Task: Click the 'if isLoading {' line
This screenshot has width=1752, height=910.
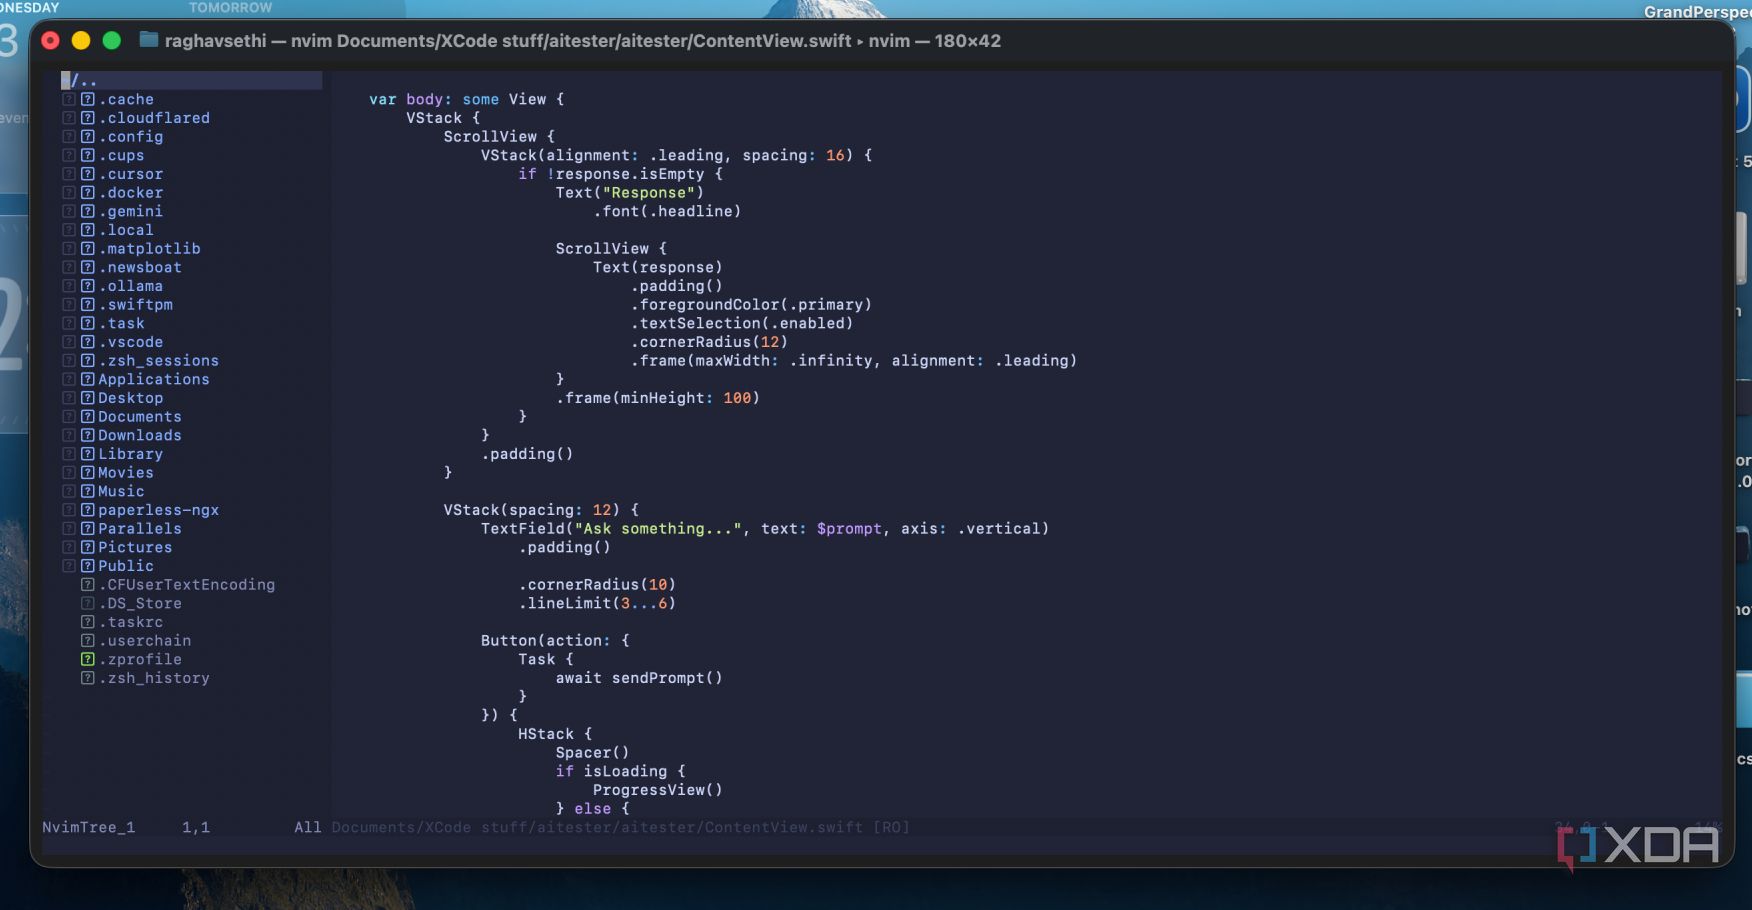Action: coord(620,771)
